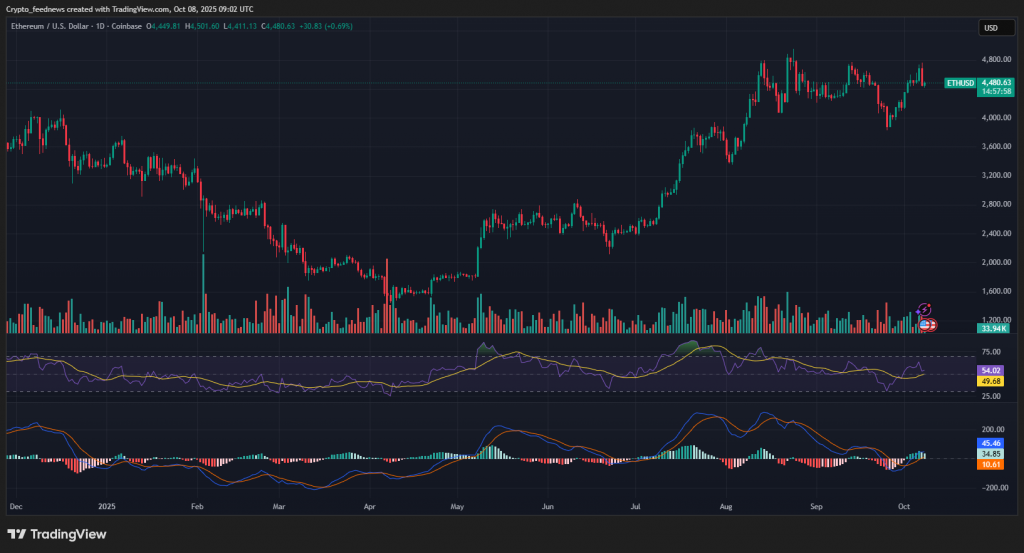This screenshot has width=1024, height=553.
Task: Click the 2025 year marker on time axis
Action: pos(108,507)
